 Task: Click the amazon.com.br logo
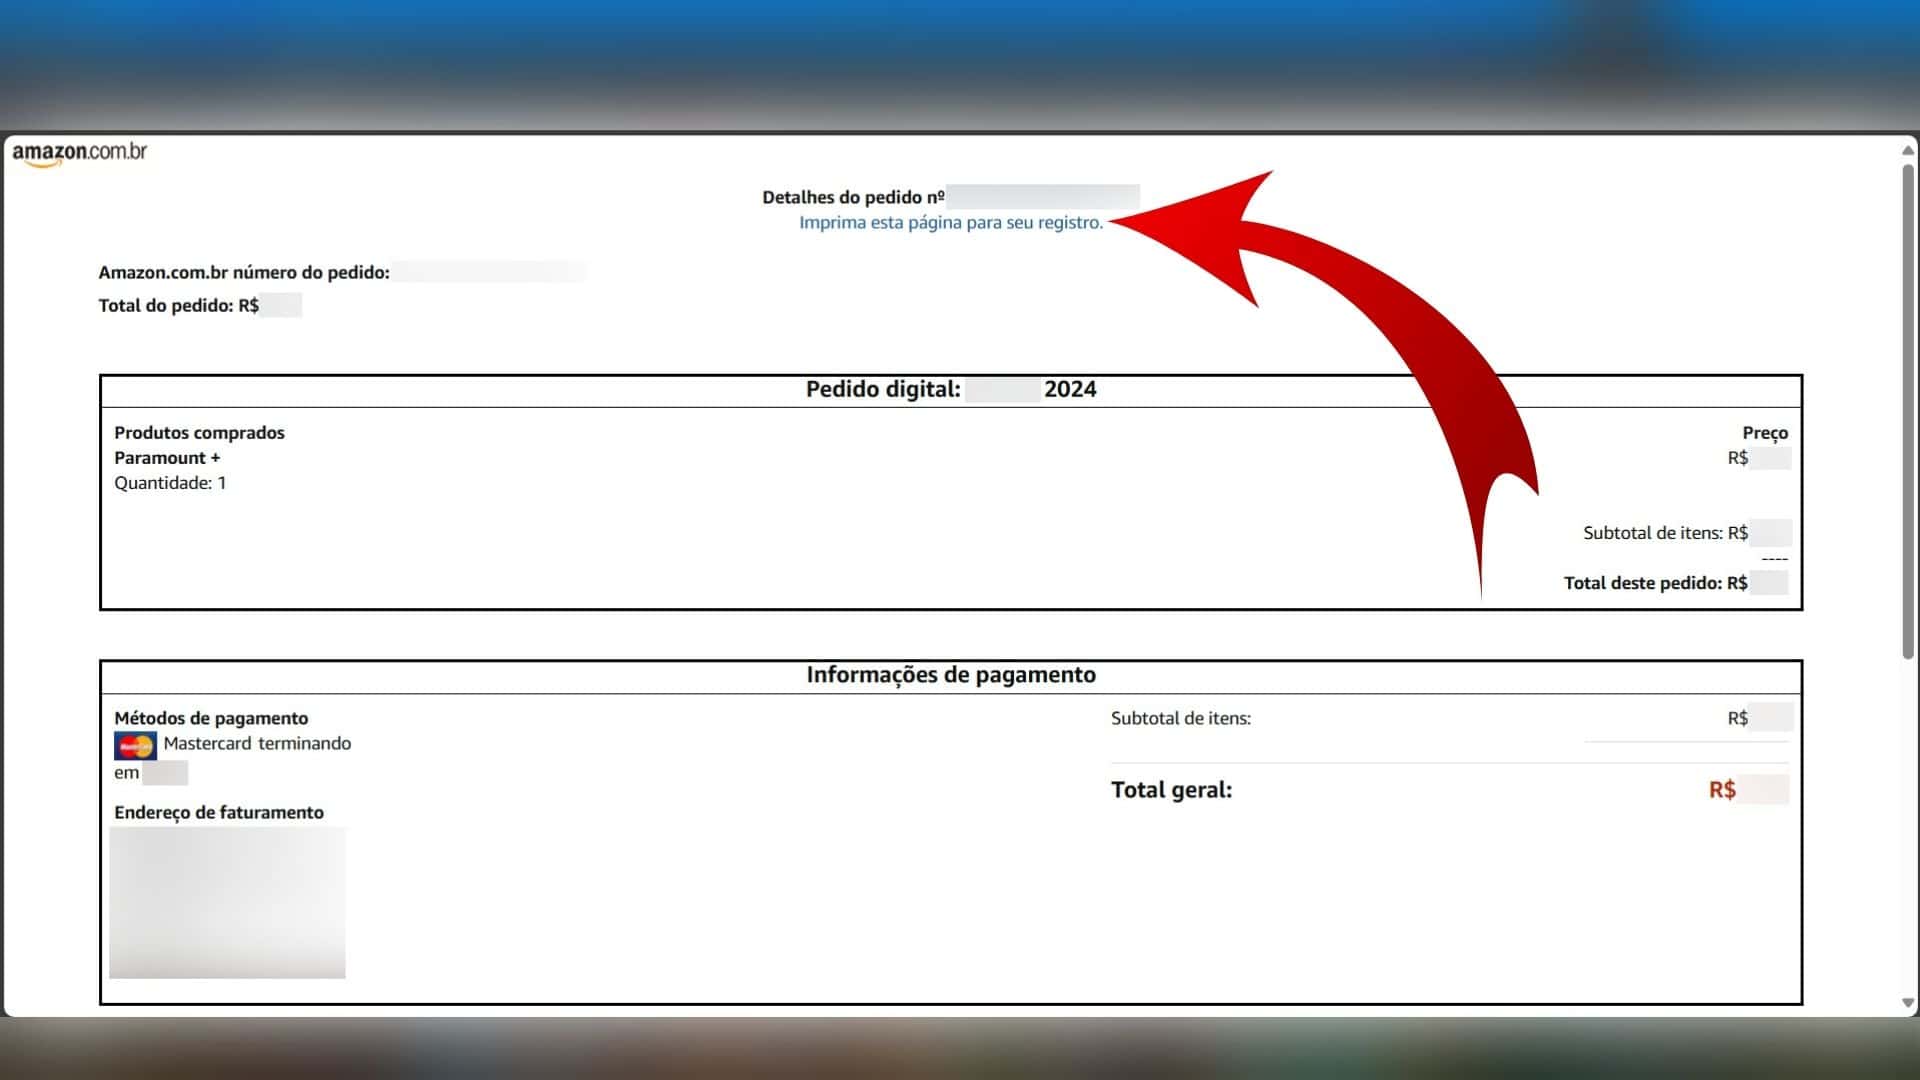(x=80, y=153)
